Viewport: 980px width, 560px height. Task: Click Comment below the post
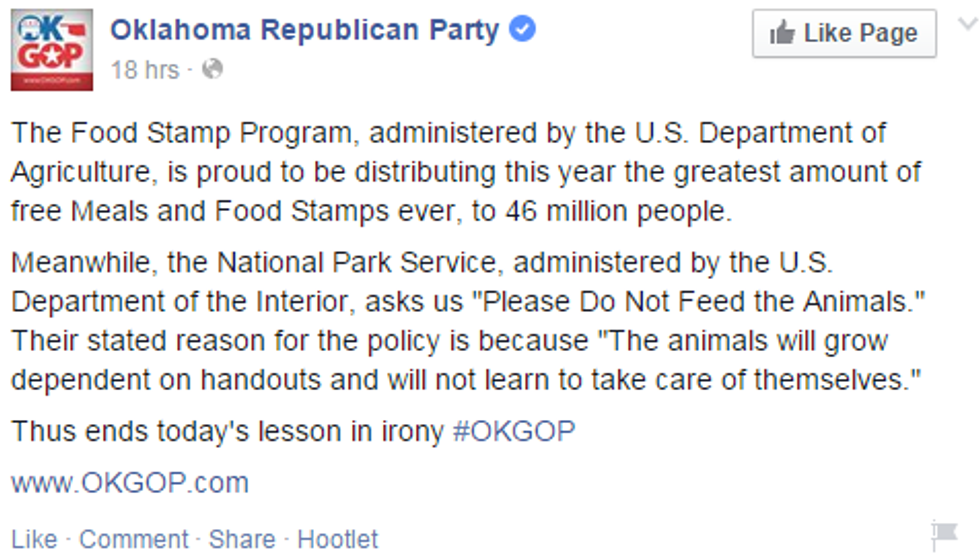click(133, 540)
